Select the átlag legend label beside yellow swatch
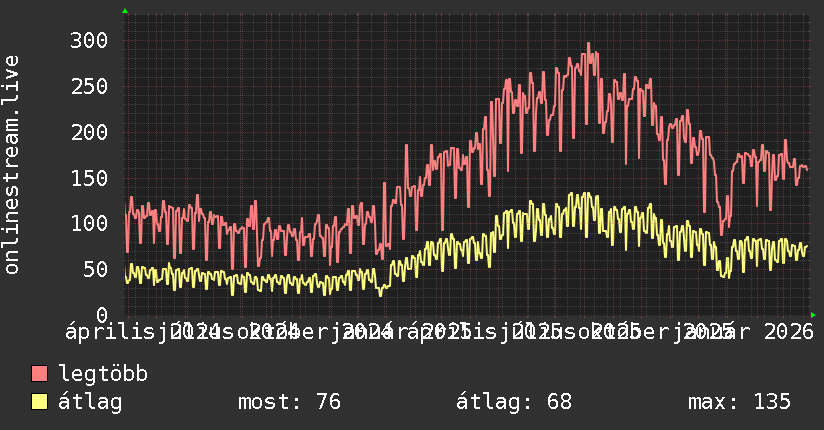Viewport: 824px width, 430px height. (90, 402)
